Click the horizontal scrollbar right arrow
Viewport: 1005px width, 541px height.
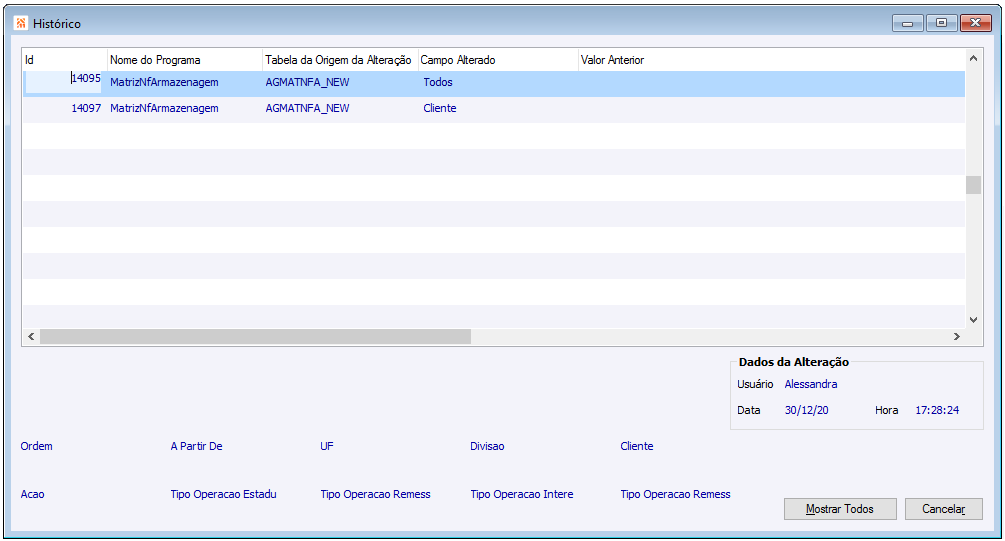coord(956,337)
